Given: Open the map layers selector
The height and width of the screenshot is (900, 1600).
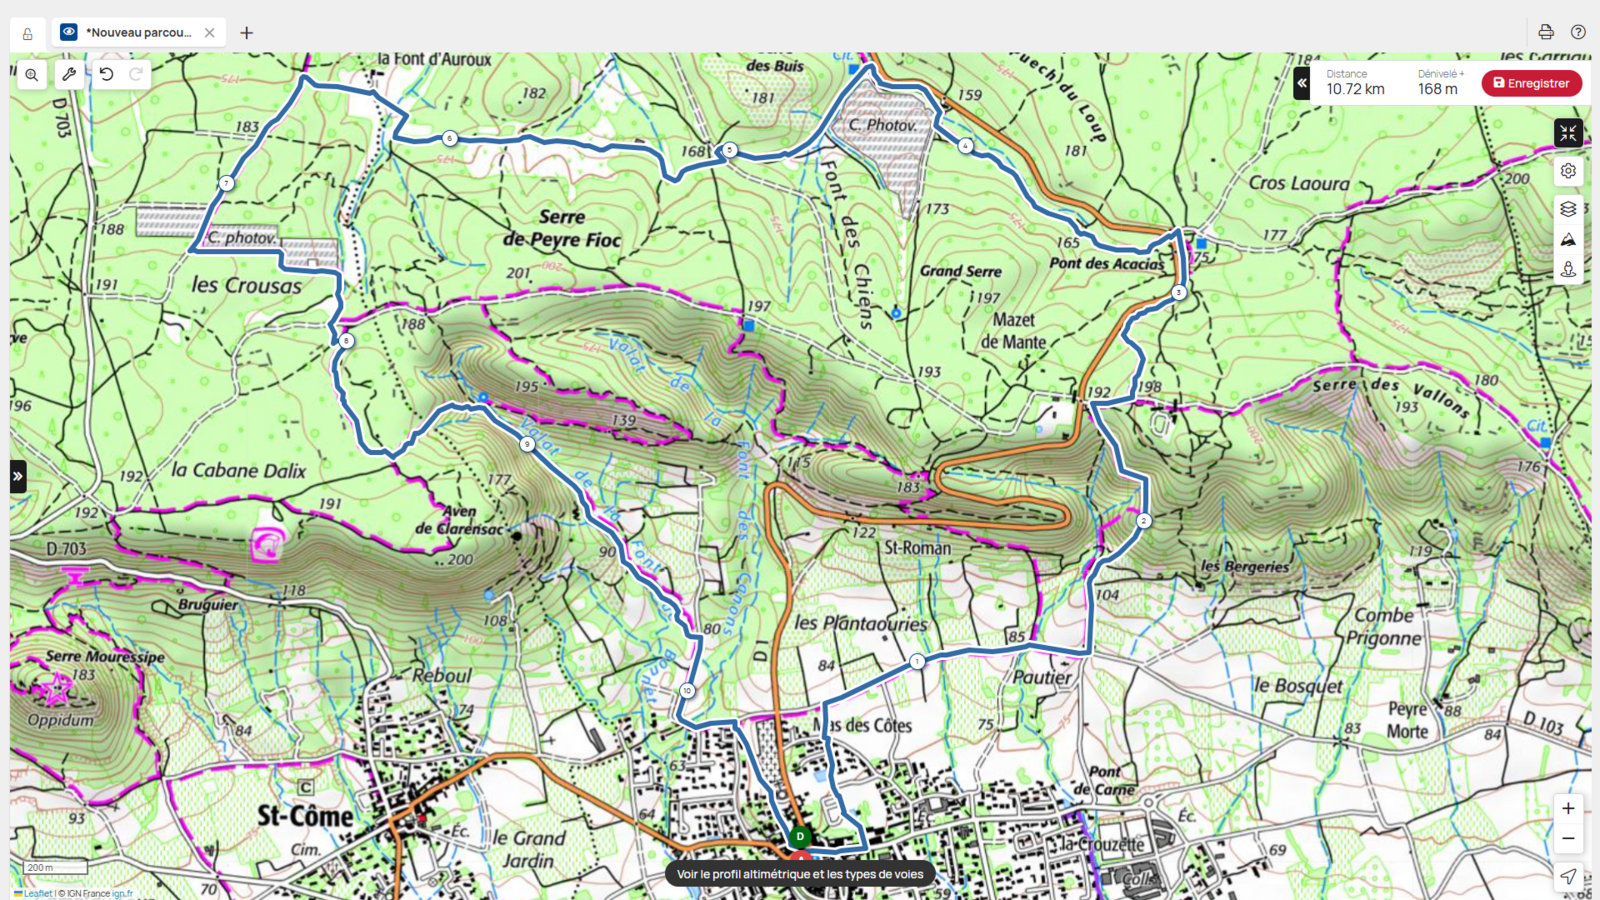Looking at the screenshot, I should point(1568,209).
